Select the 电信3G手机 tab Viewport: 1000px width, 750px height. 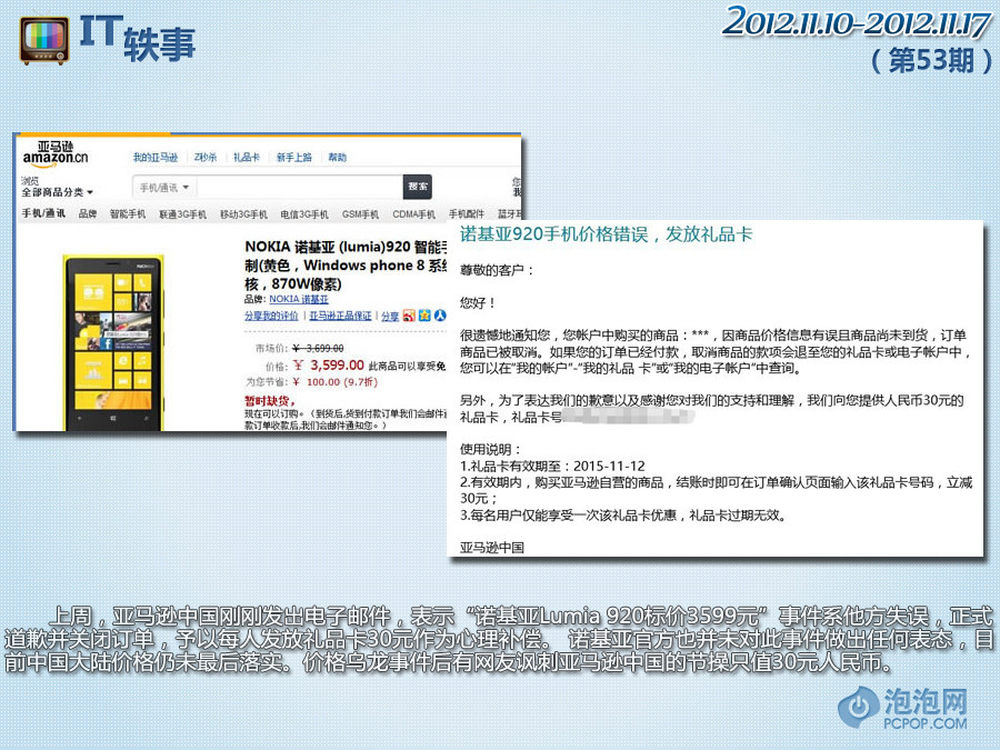(x=304, y=214)
